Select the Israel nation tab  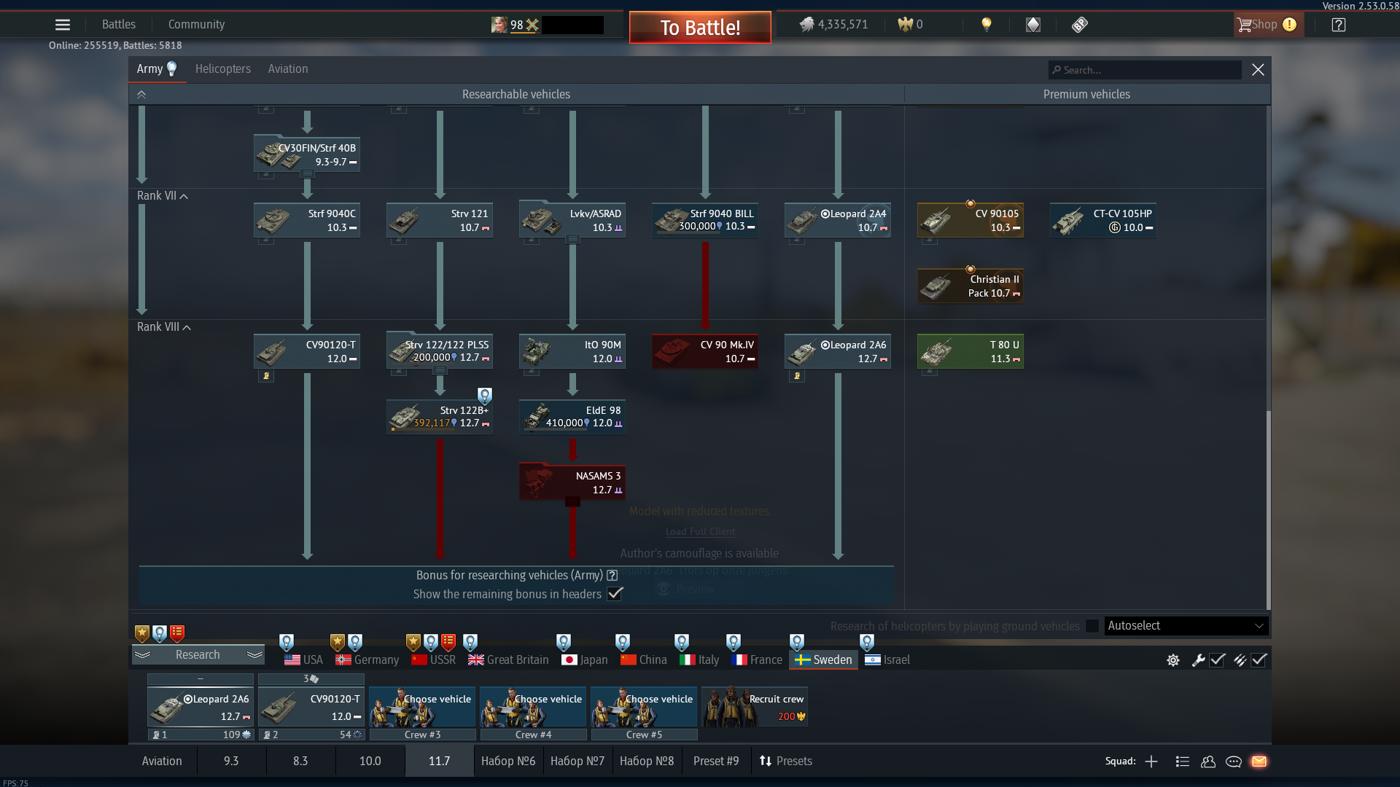click(x=887, y=660)
